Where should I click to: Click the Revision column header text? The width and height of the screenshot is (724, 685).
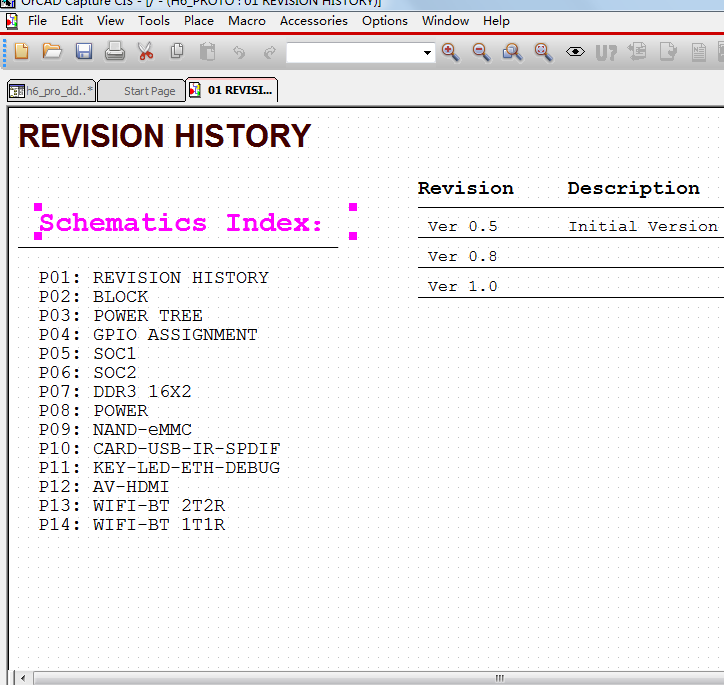[466, 188]
